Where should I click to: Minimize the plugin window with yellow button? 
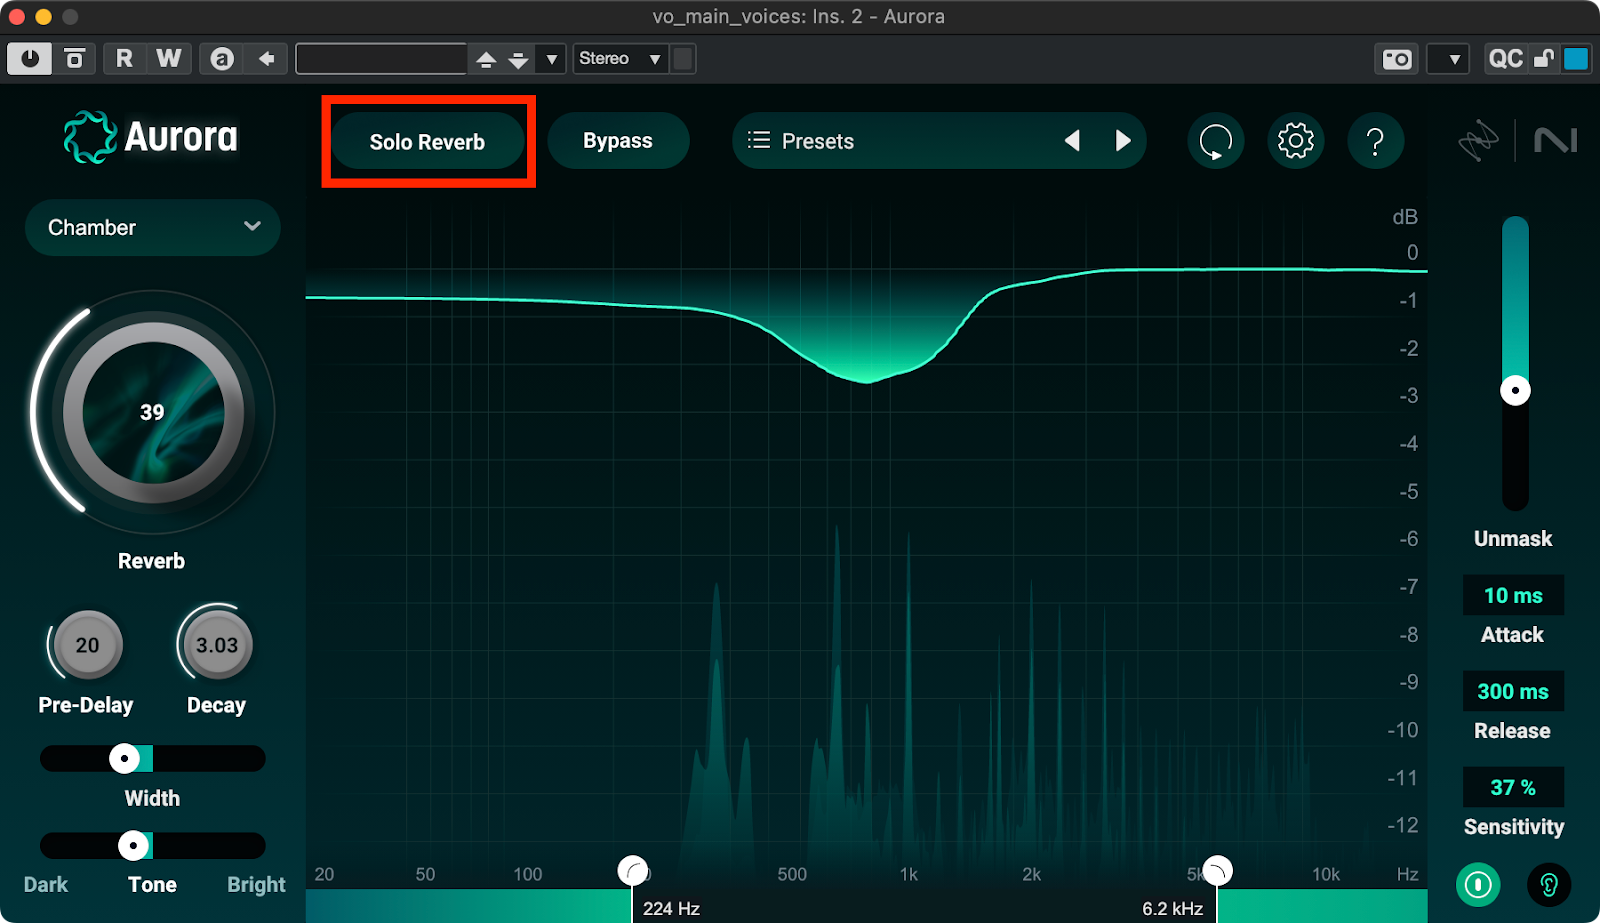tap(43, 17)
